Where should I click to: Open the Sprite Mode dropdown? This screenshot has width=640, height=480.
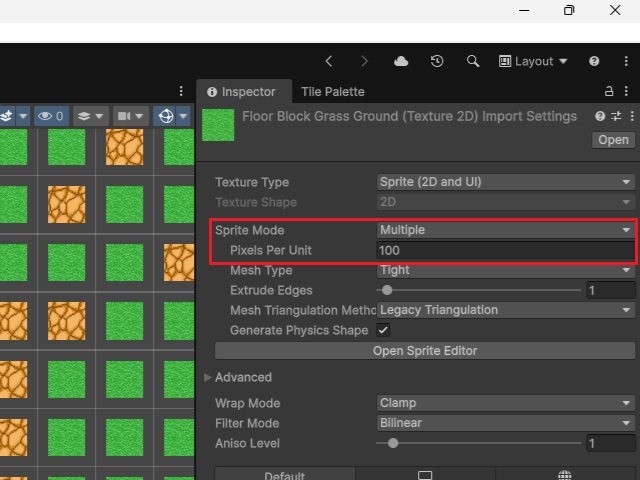(505, 230)
